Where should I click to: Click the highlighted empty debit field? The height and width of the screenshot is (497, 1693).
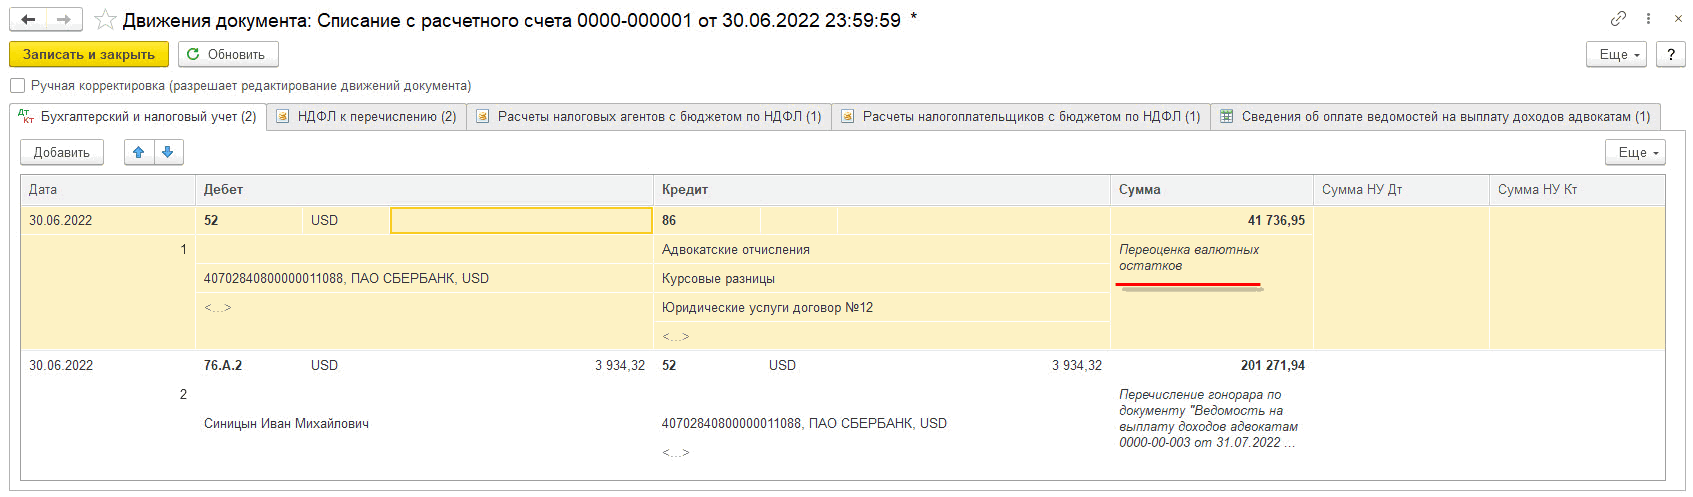pos(520,221)
